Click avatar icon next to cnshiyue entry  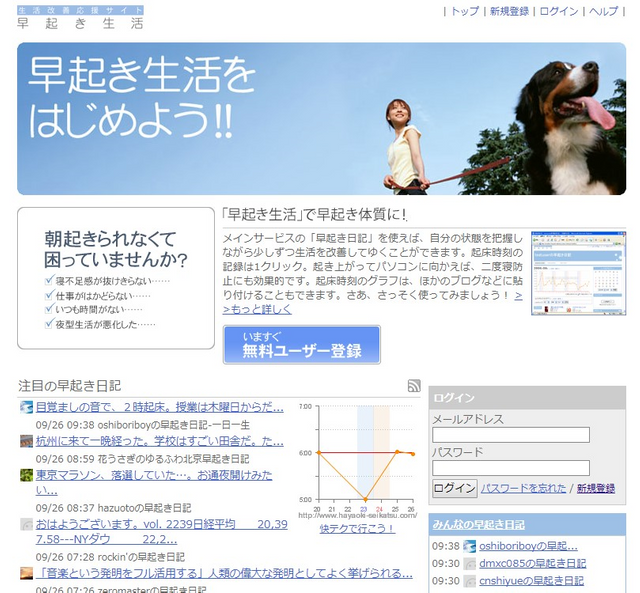click(469, 581)
